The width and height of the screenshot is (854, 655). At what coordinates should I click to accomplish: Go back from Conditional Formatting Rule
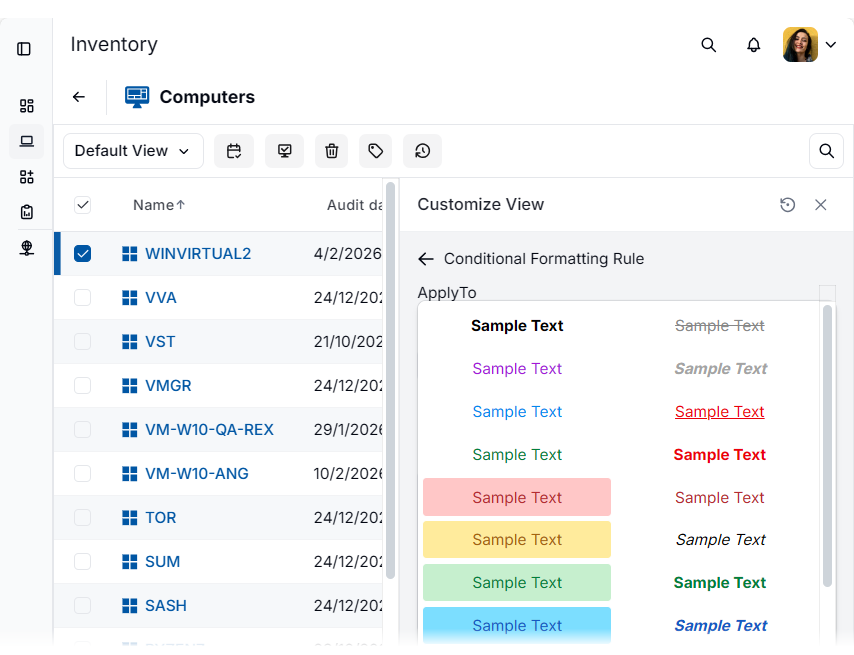click(x=426, y=259)
